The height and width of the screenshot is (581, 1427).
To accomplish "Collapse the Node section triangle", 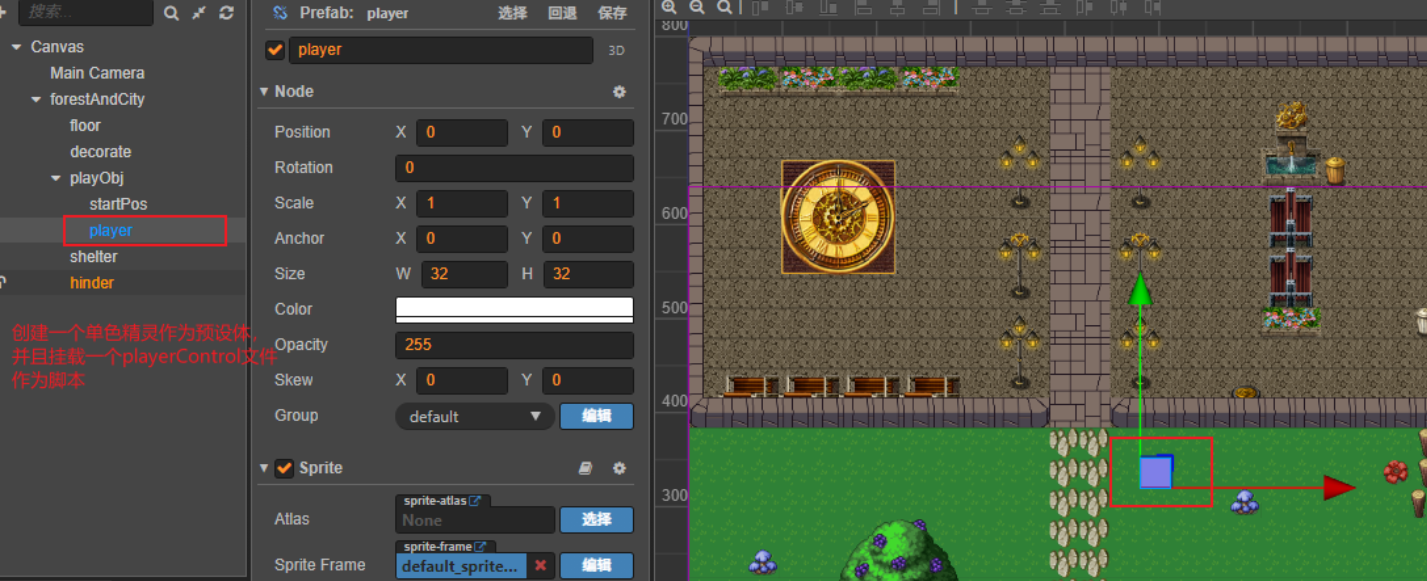I will coord(264,91).
